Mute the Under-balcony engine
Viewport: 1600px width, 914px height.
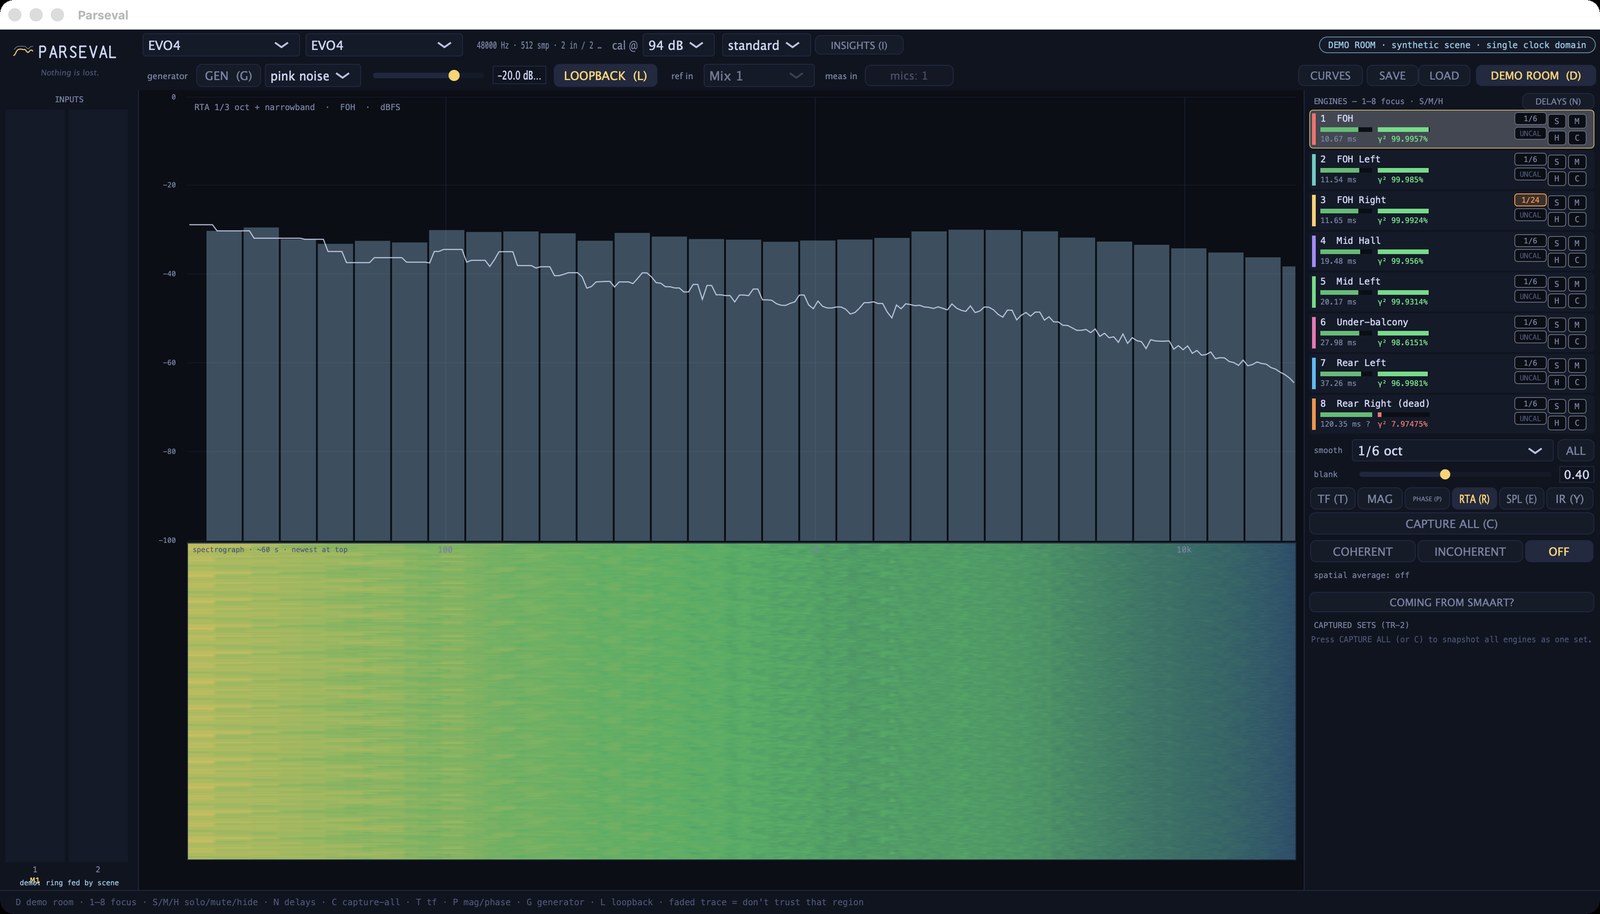1577,325
